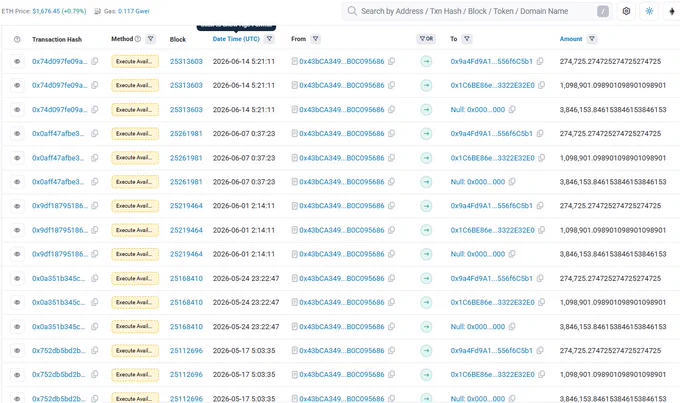Viewport: 680px width, 403px height.
Task: Click Execute Avail method badge in block 25168410 1,098,901 row
Action: (135, 302)
